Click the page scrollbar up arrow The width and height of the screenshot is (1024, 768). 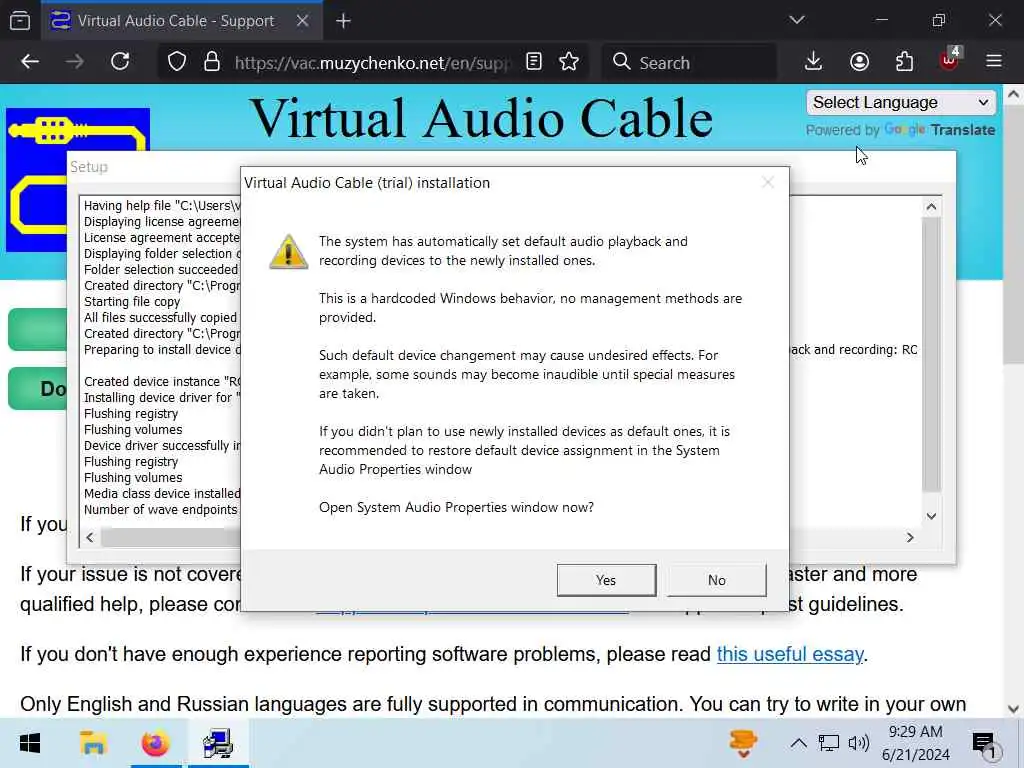(1013, 95)
